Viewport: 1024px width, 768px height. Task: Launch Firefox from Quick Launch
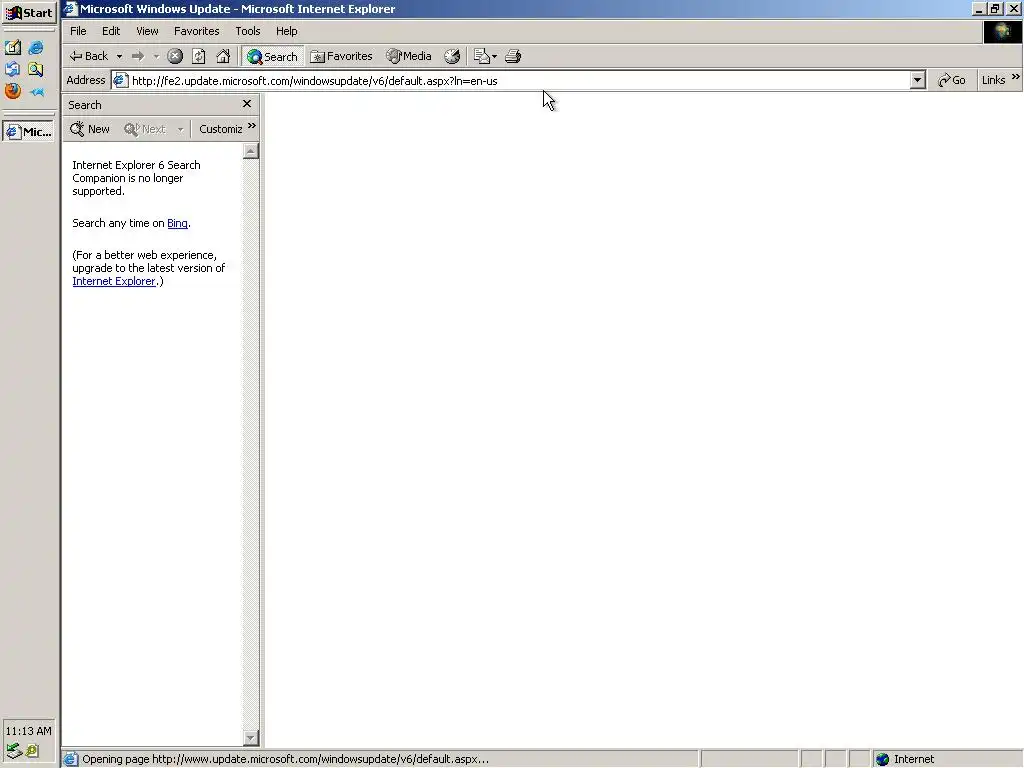(x=12, y=91)
